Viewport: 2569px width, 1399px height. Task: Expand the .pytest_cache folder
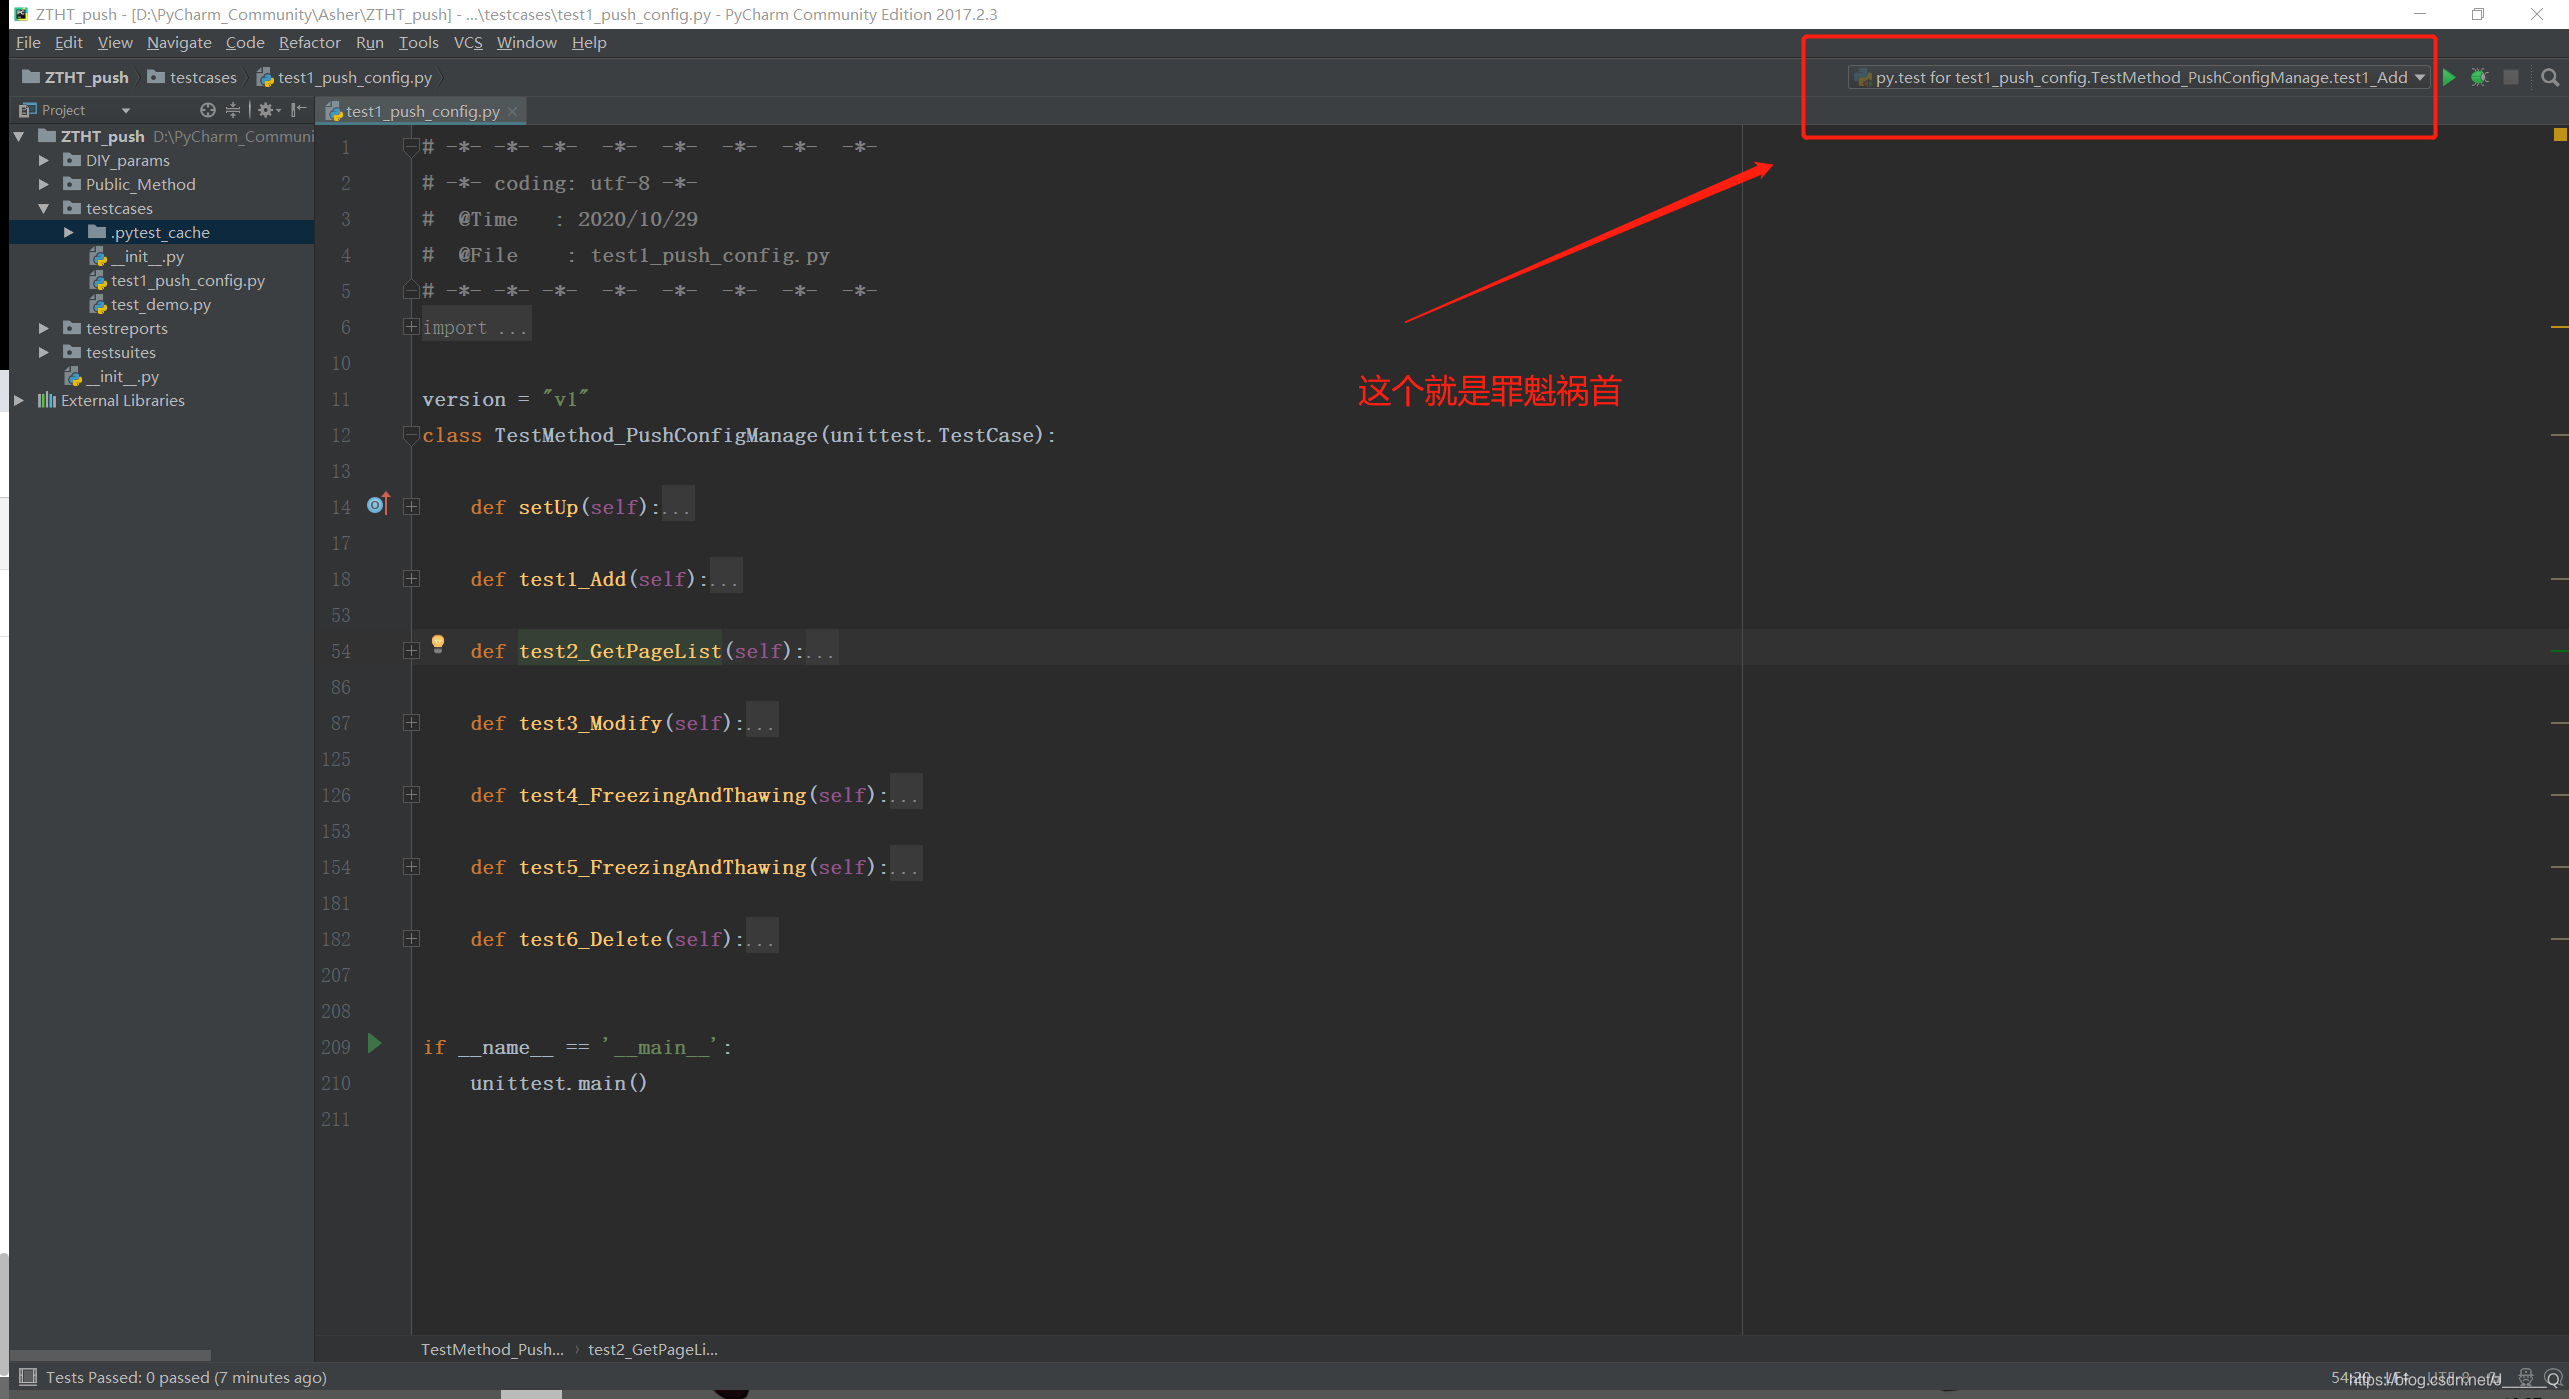[68, 232]
